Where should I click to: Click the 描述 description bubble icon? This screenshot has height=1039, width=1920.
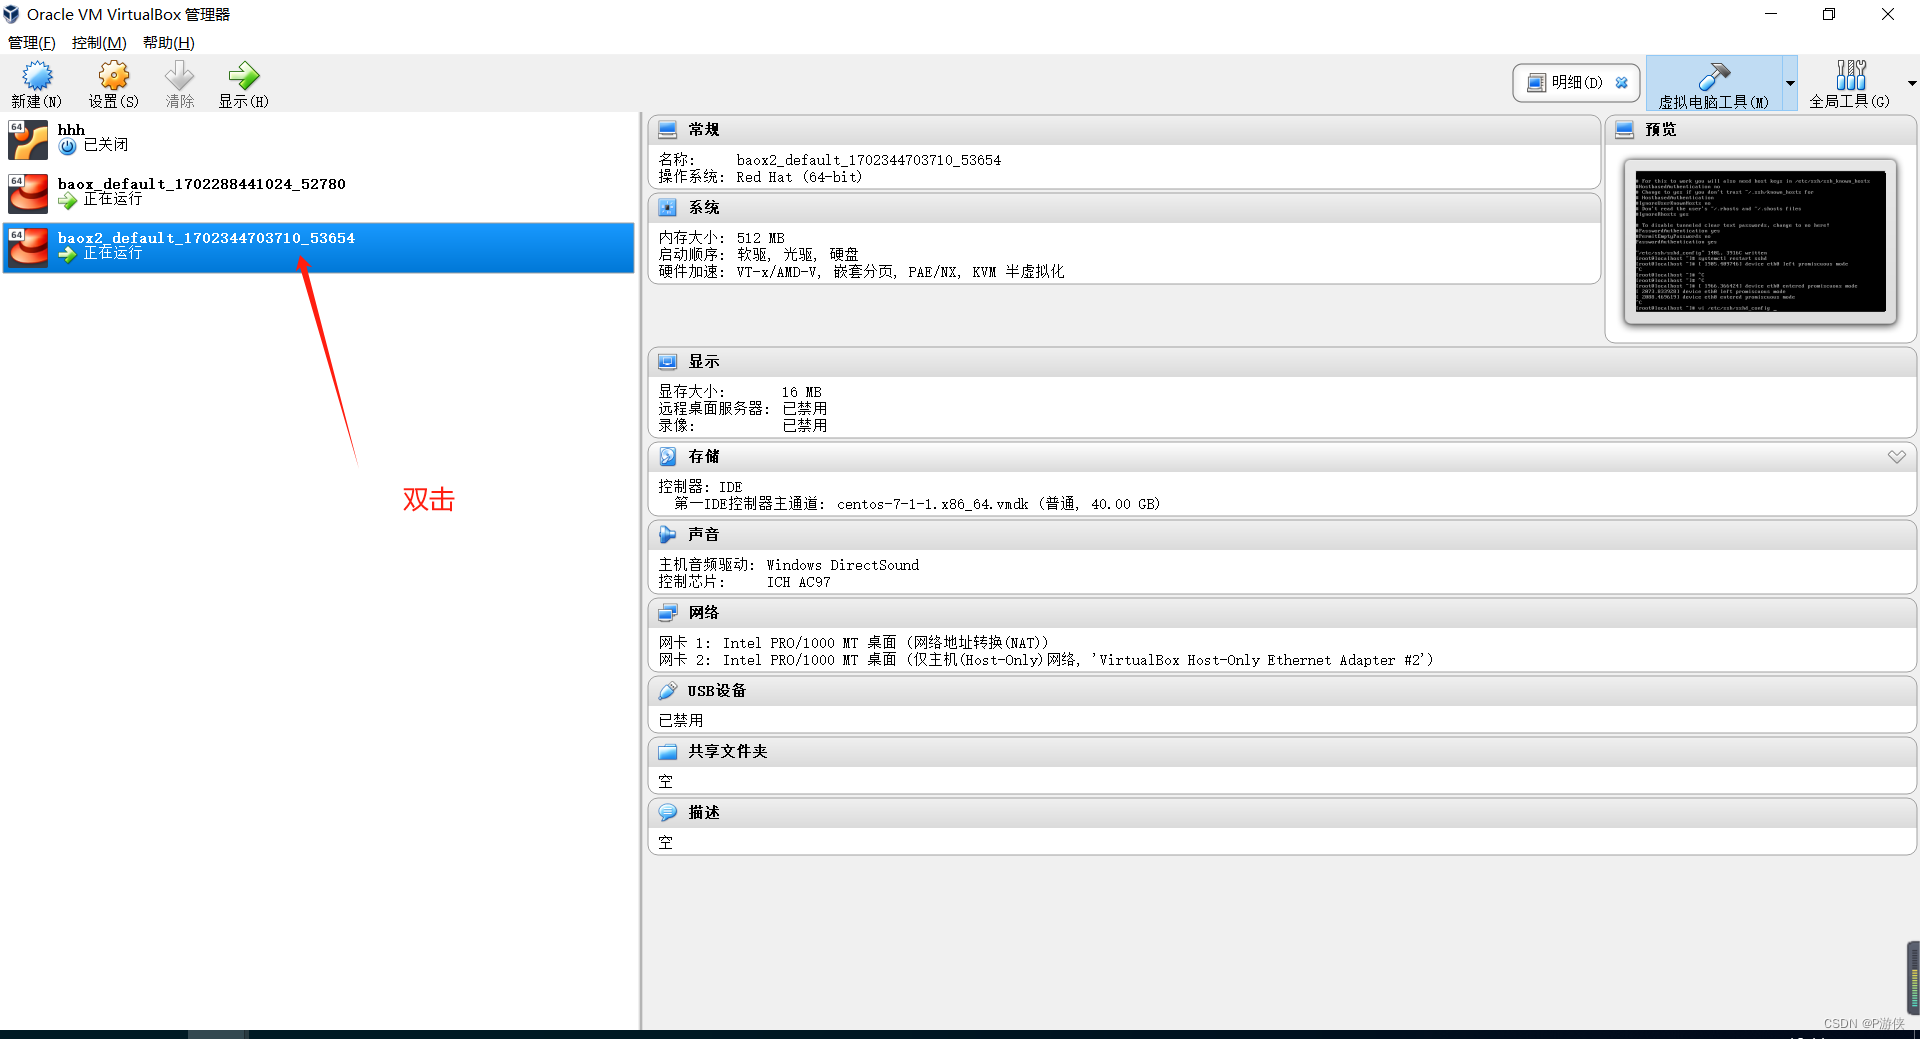pos(668,813)
